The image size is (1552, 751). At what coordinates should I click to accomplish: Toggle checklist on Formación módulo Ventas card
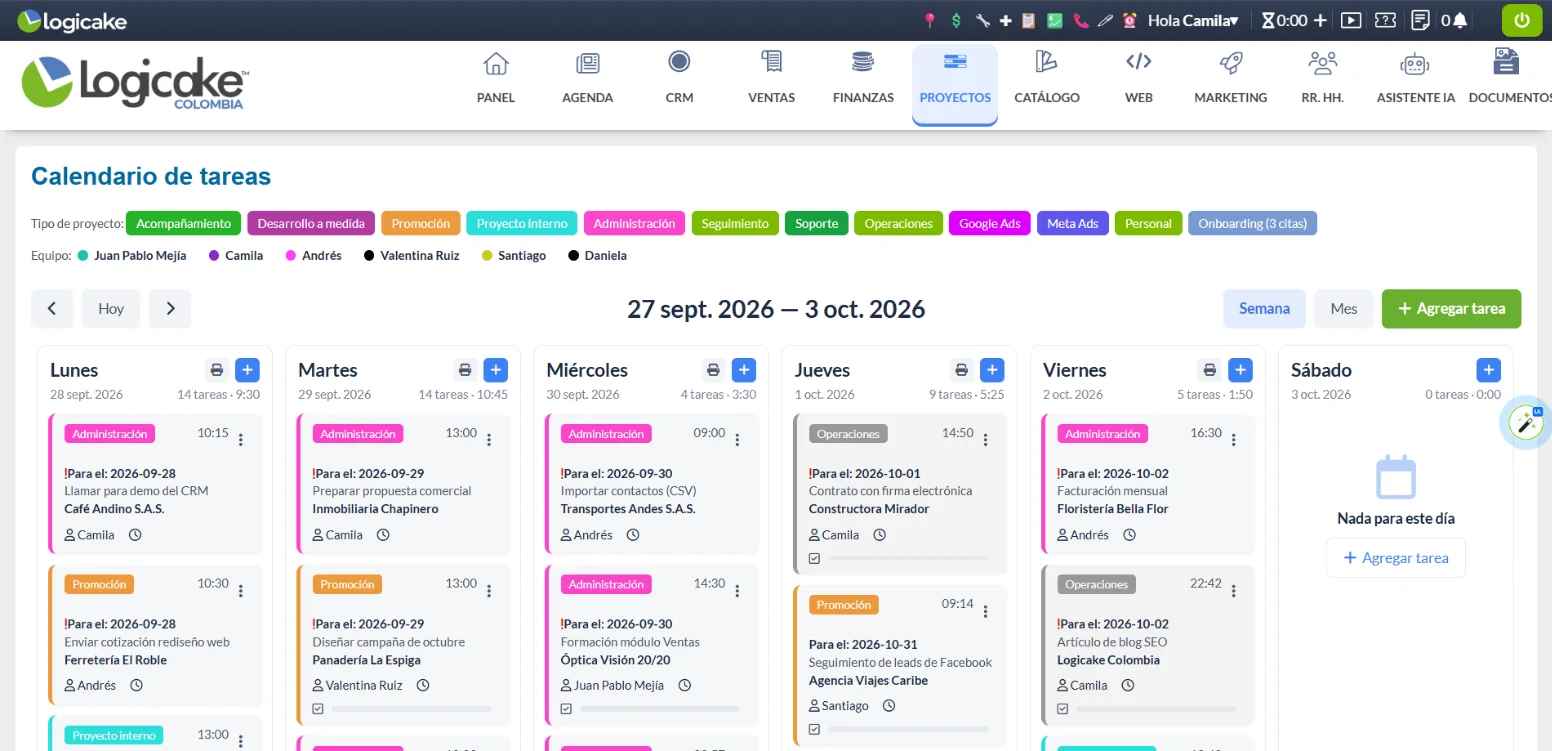566,709
